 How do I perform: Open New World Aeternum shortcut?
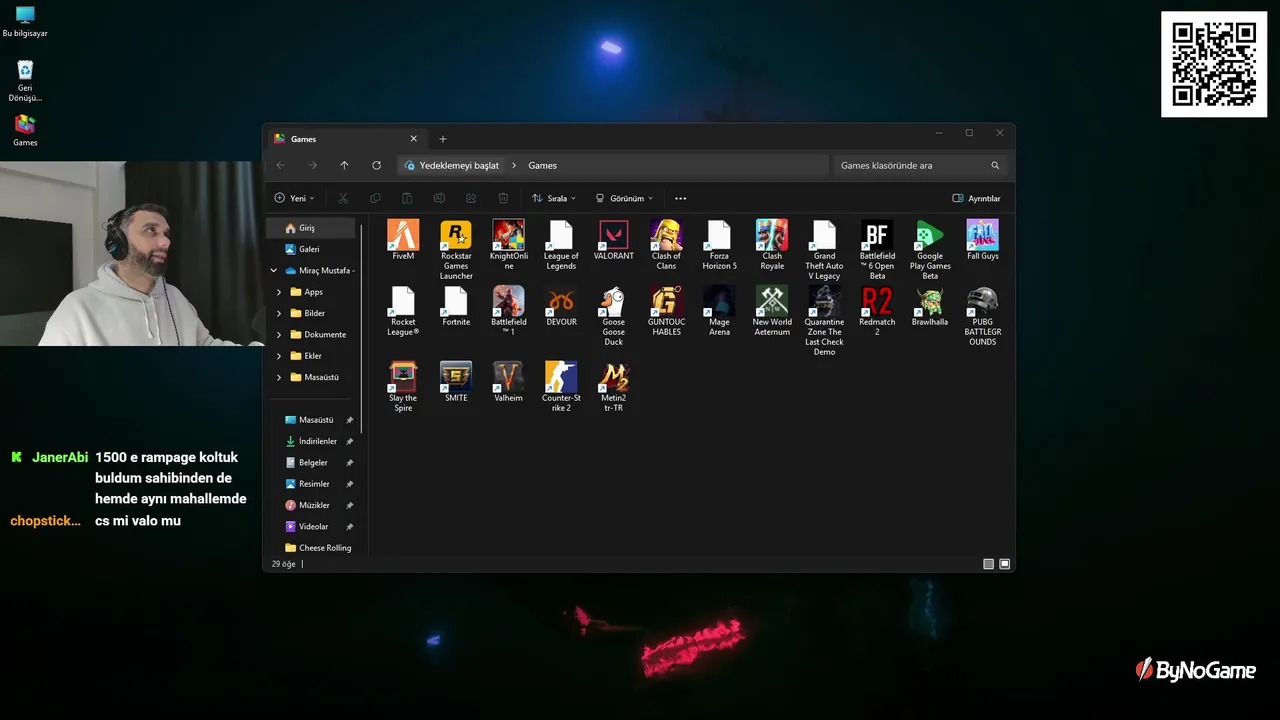click(772, 311)
